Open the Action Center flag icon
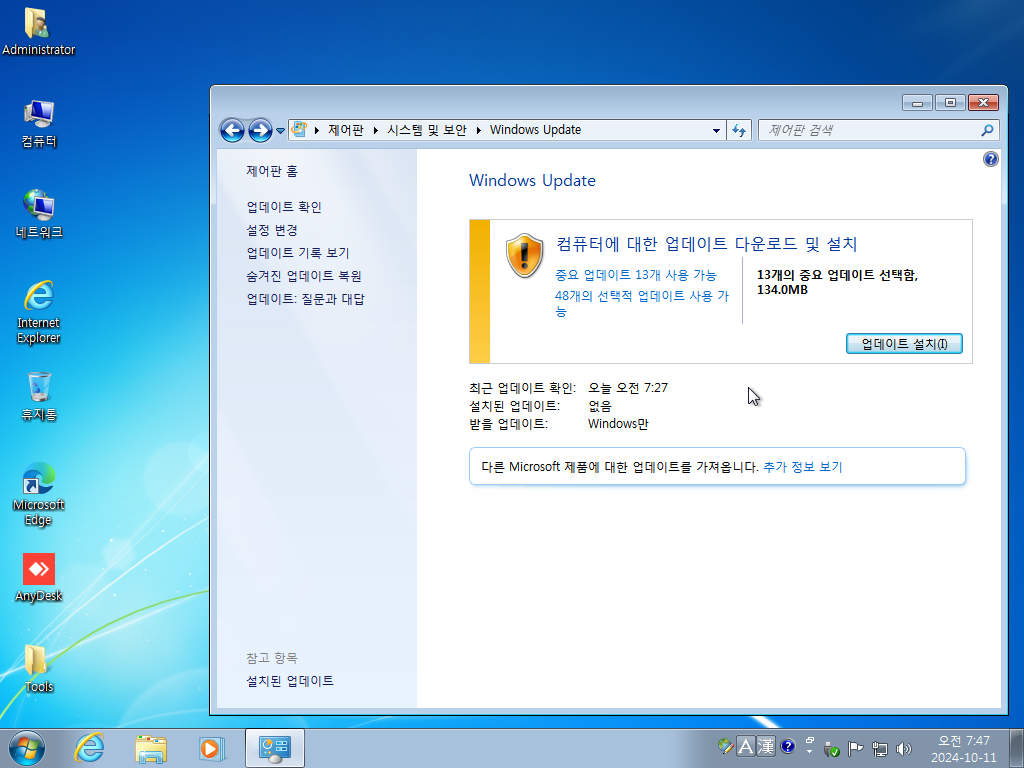Image resolution: width=1024 pixels, height=768 pixels. coord(855,748)
